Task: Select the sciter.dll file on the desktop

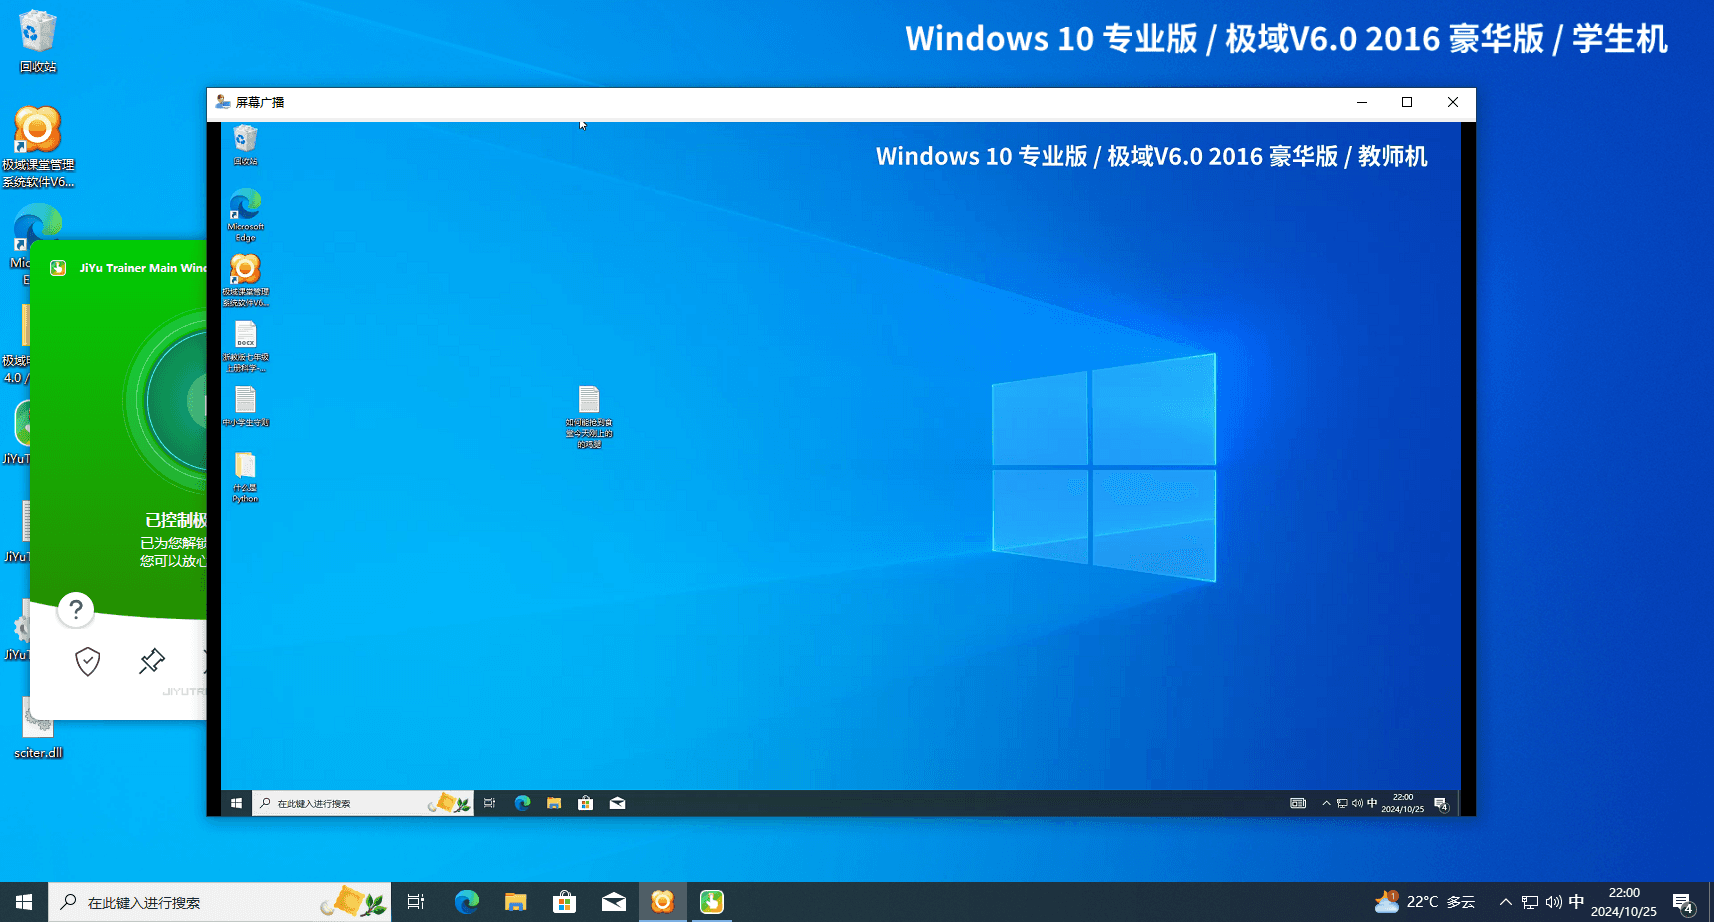Action: [x=38, y=727]
